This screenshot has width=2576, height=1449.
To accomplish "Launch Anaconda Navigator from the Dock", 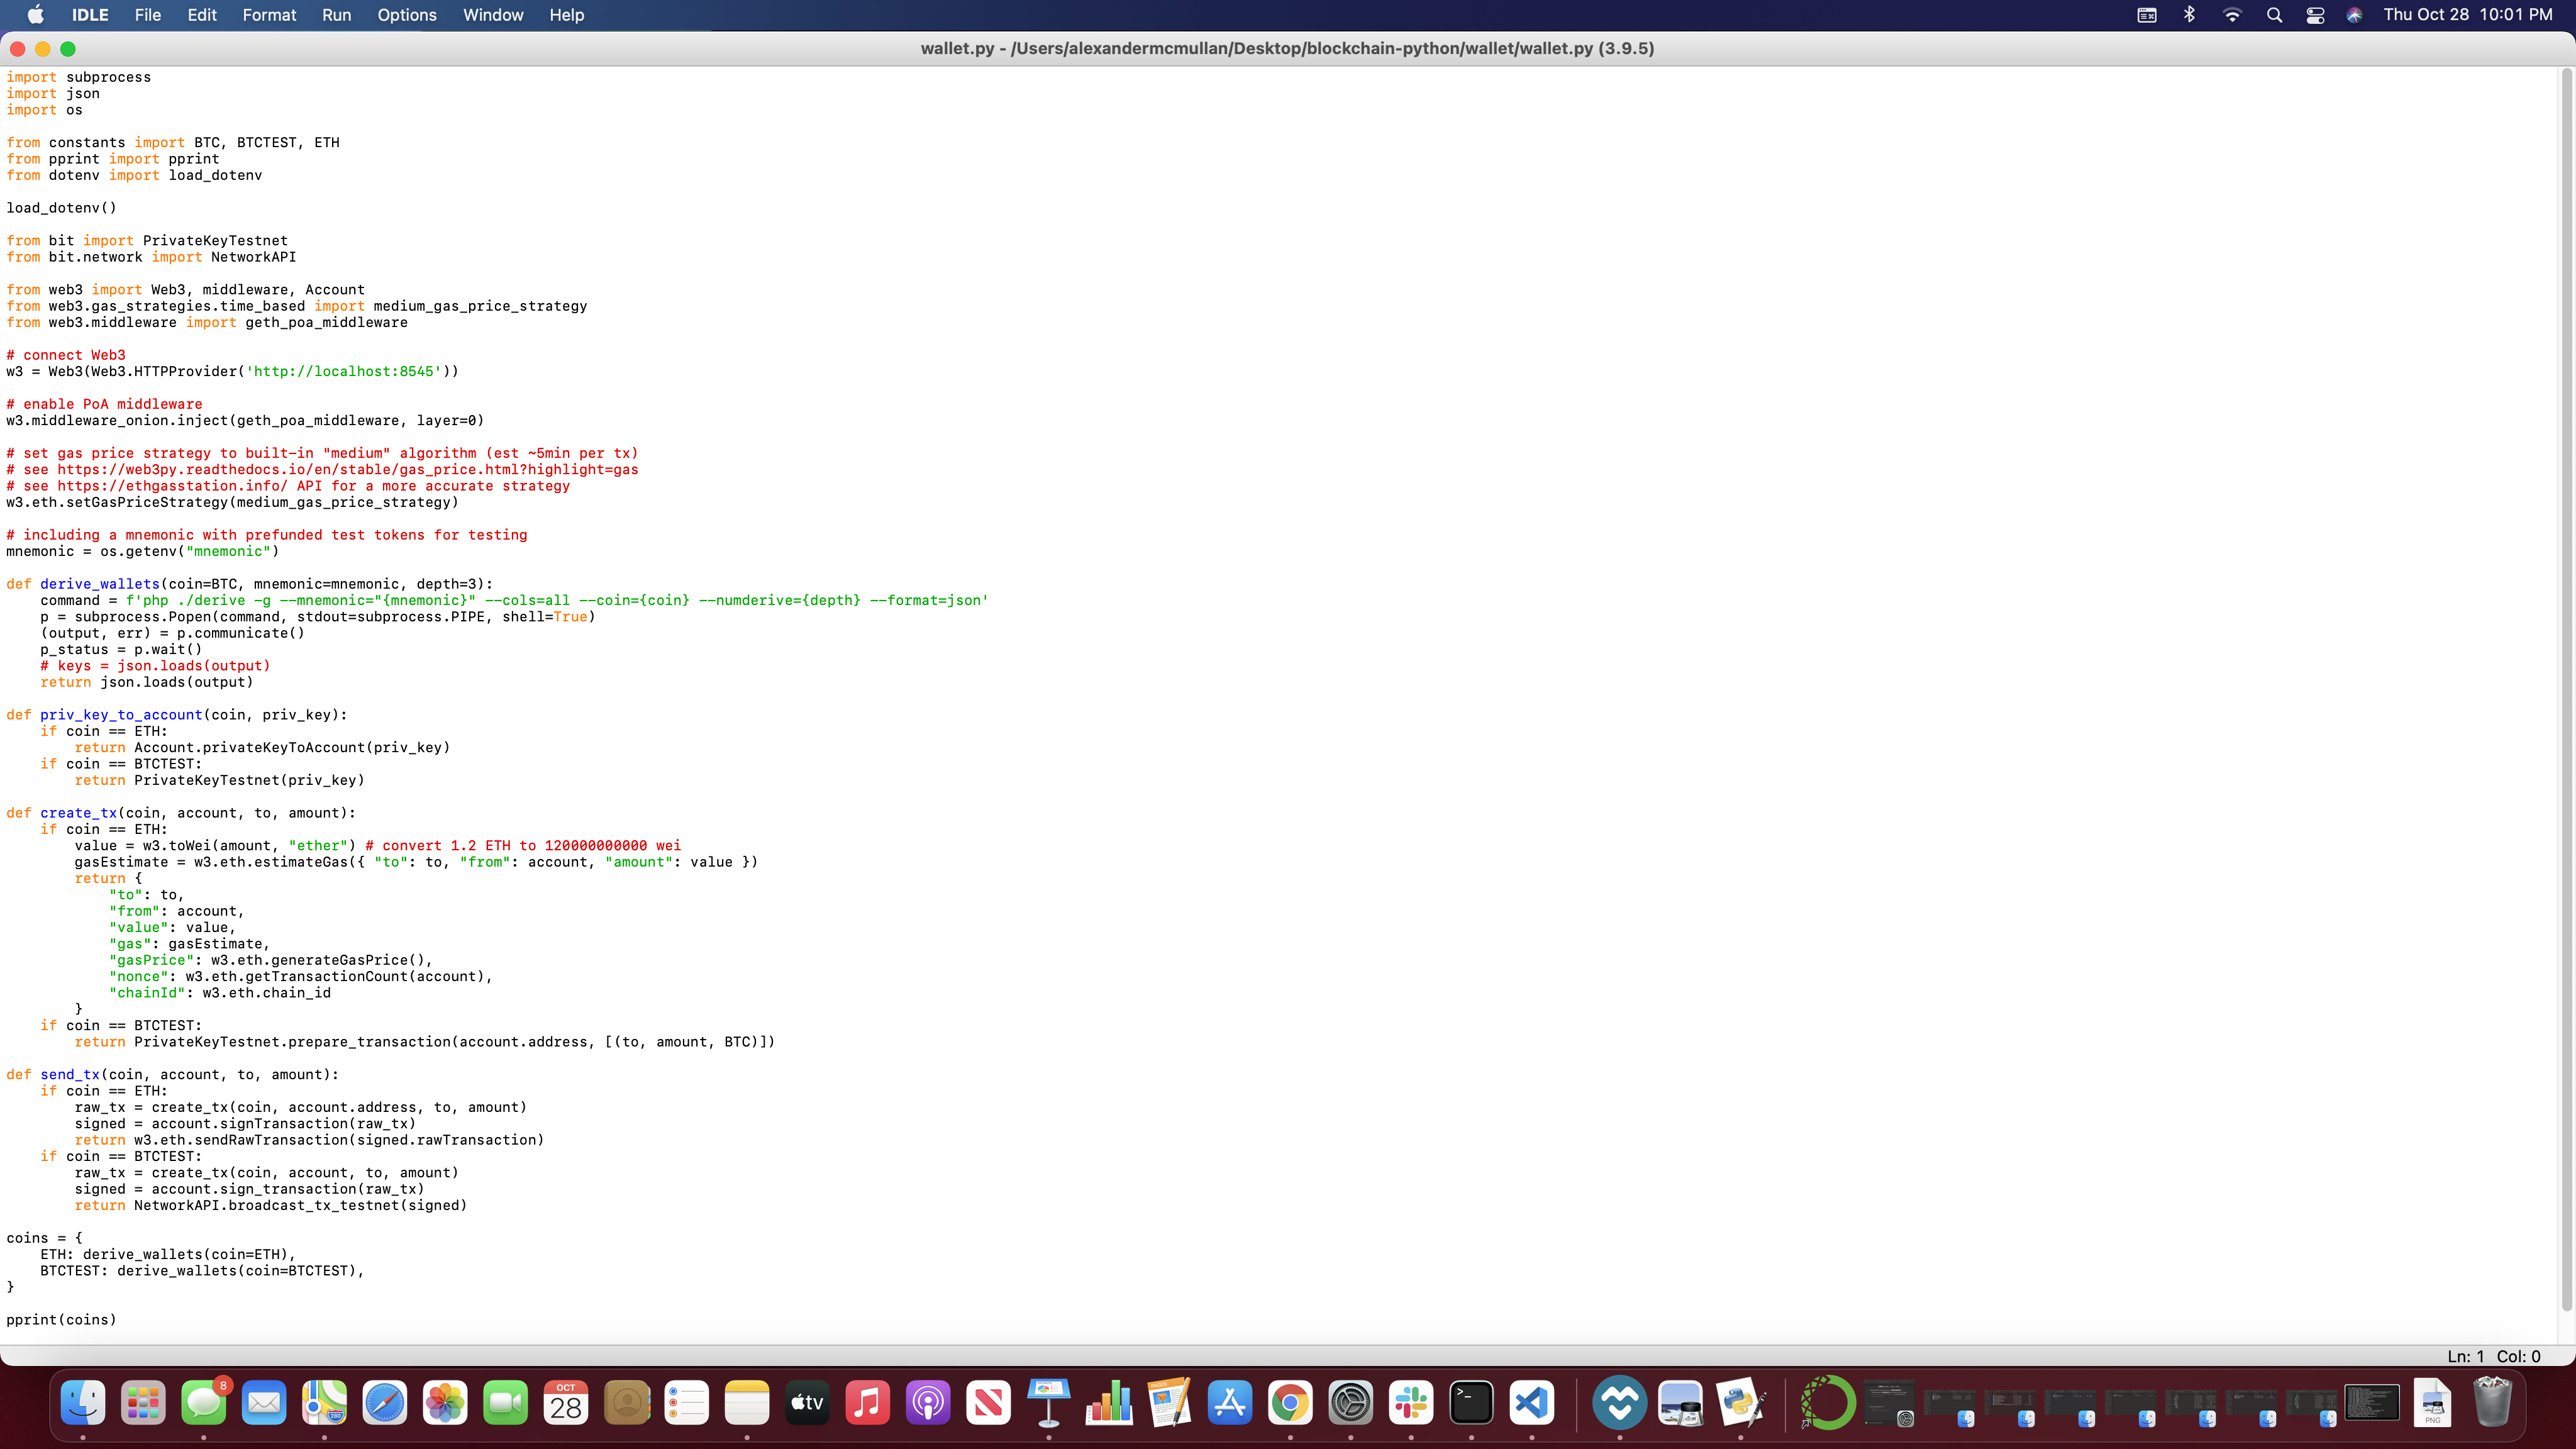I will tap(1827, 1403).
